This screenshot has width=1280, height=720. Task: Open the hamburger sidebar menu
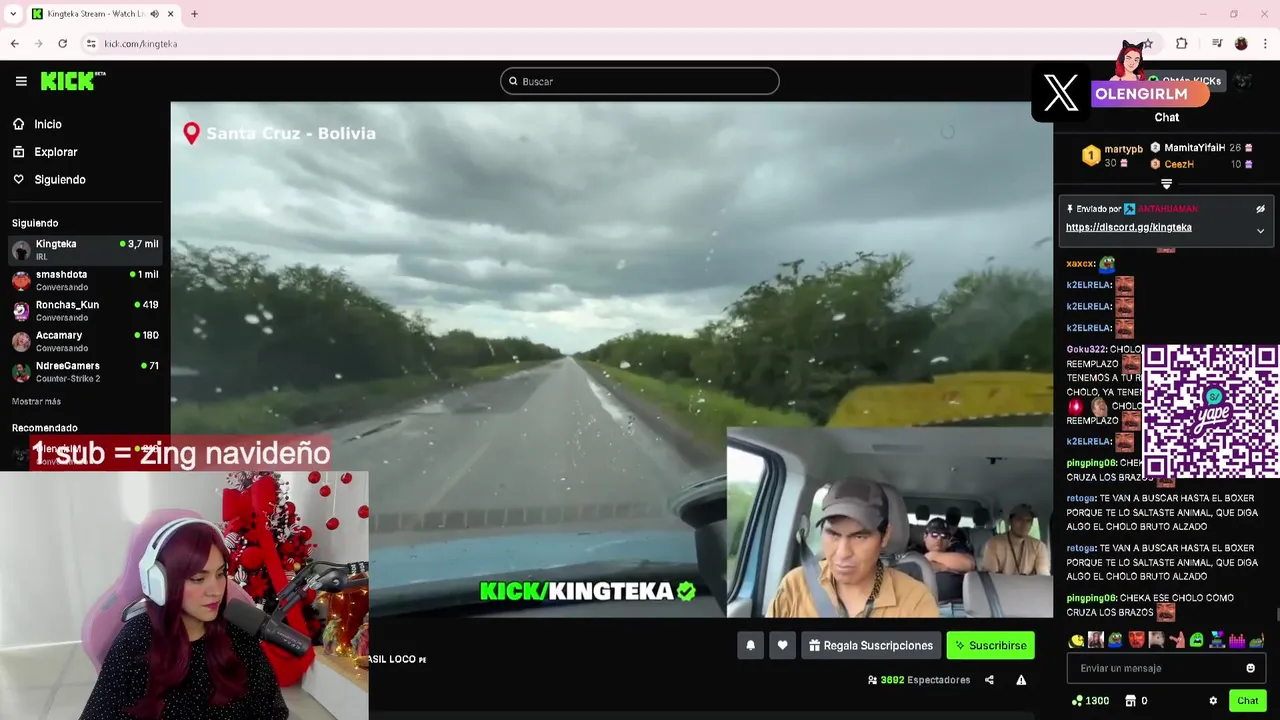tap(21, 81)
